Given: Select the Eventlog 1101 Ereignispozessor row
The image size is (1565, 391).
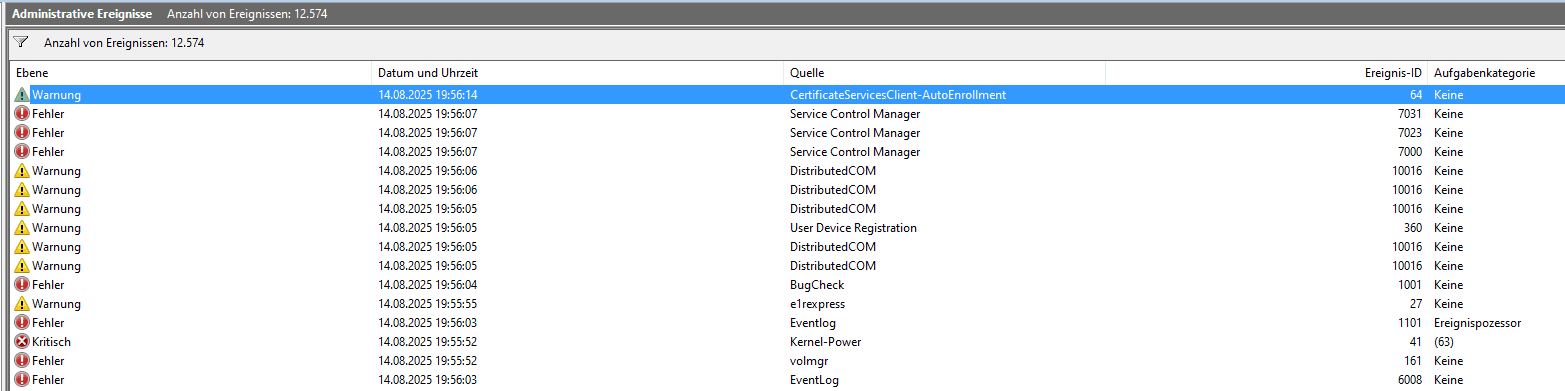Looking at the screenshot, I should [788, 323].
